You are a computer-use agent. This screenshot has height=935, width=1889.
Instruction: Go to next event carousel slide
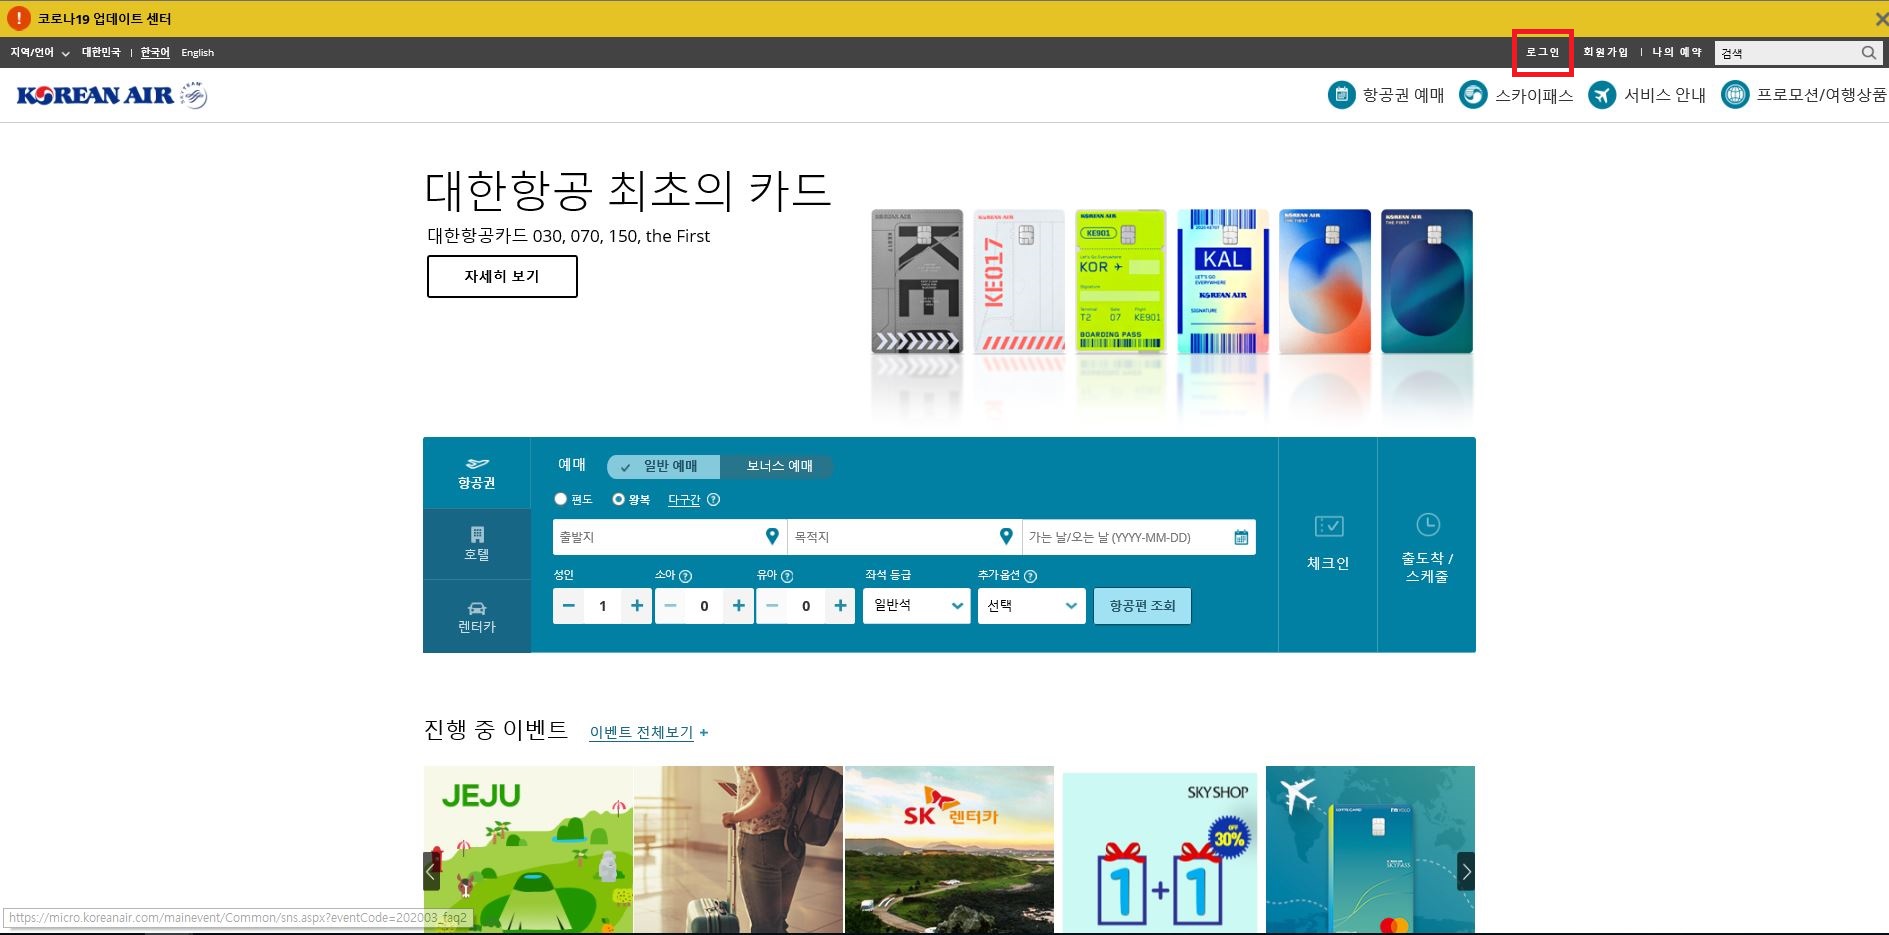tap(1466, 871)
